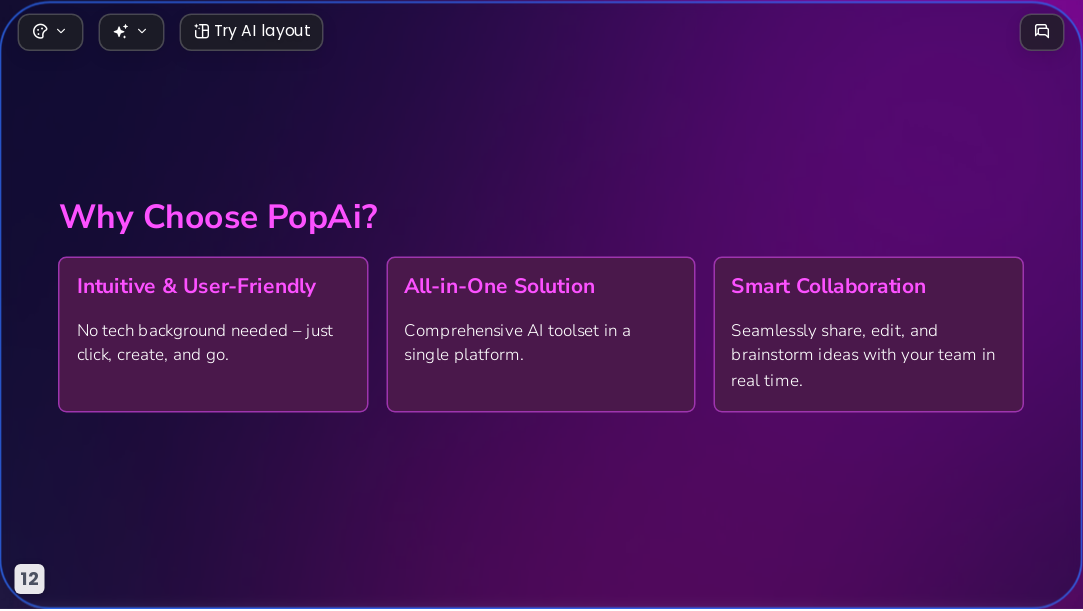
Task: Select the 'Why Choose PopAi?' heading
Action: pyautogui.click(x=218, y=217)
